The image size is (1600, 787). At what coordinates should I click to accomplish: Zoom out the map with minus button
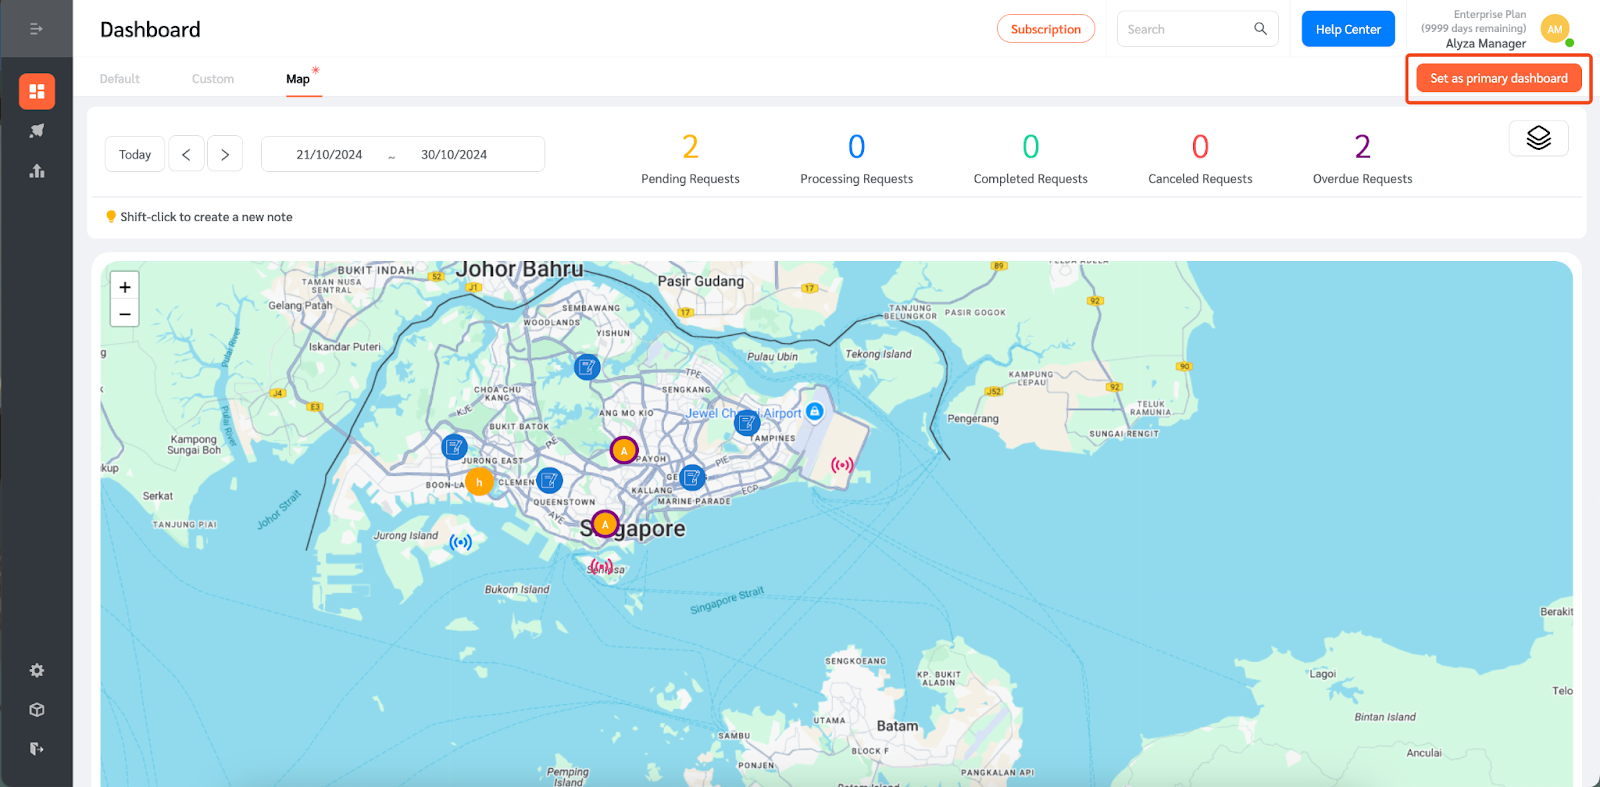(x=125, y=313)
